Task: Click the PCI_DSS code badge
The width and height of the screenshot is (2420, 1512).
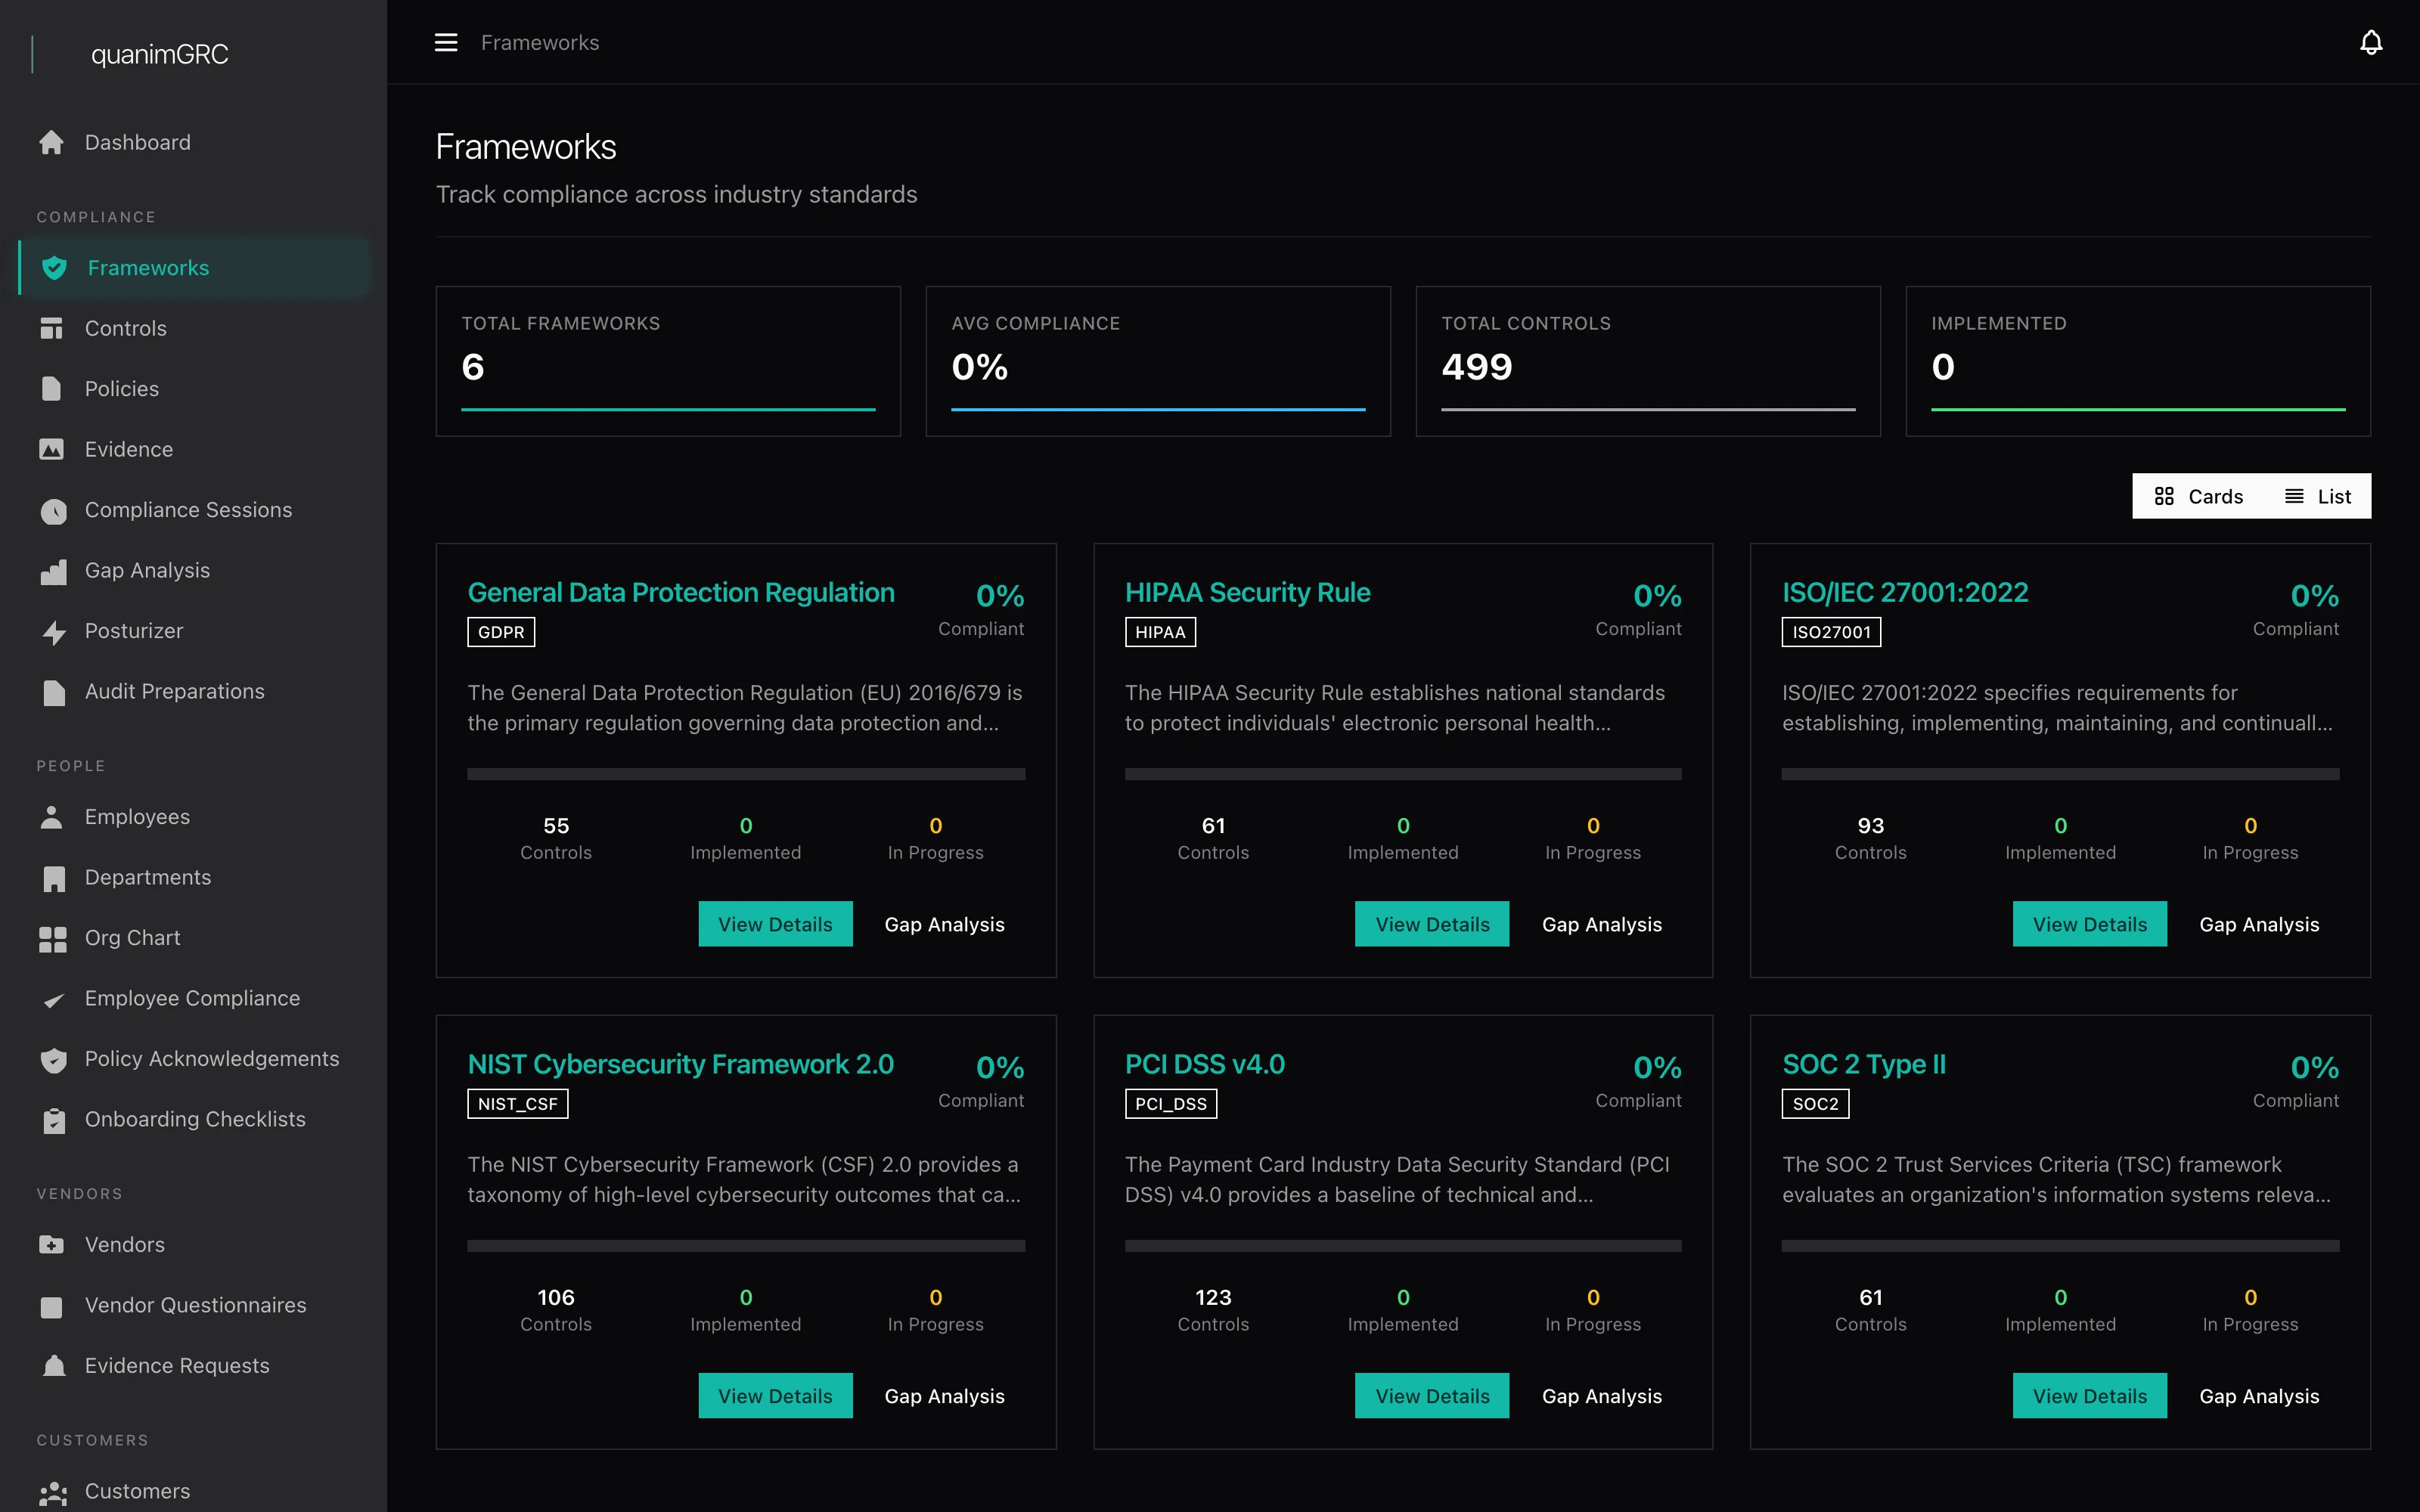Action: click(1170, 1104)
